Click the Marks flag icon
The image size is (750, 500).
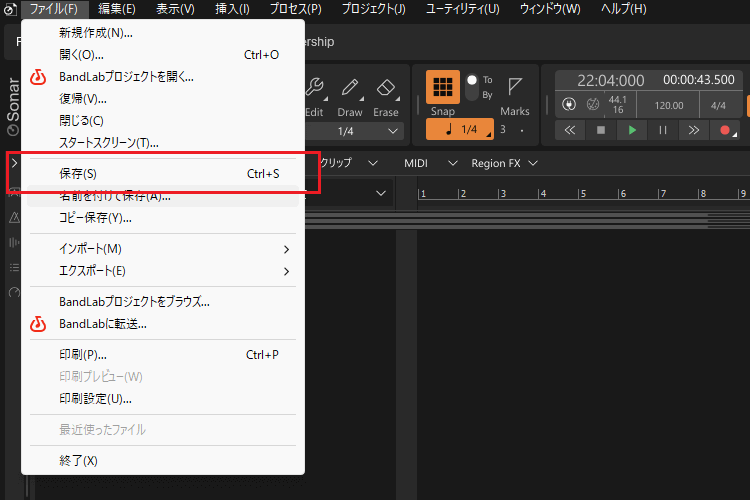pyautogui.click(x=515, y=87)
